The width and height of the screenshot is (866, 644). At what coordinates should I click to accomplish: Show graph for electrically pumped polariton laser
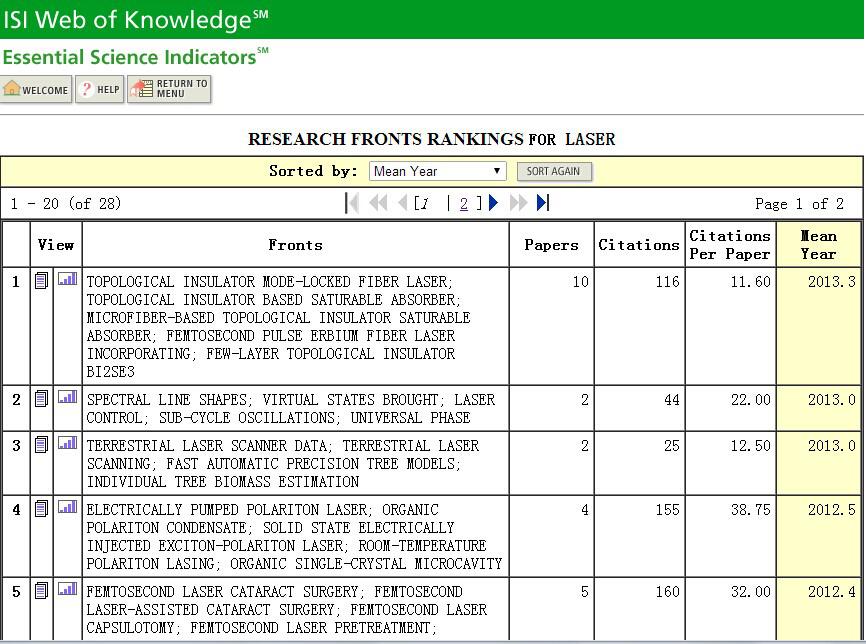pyautogui.click(x=67, y=508)
